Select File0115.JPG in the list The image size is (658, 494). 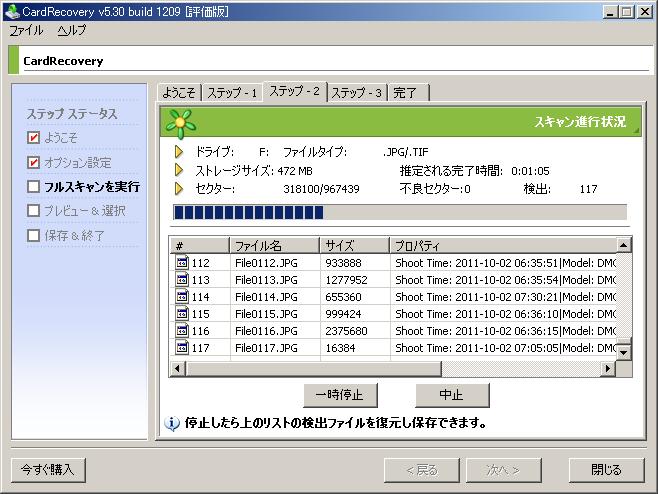coord(266,314)
